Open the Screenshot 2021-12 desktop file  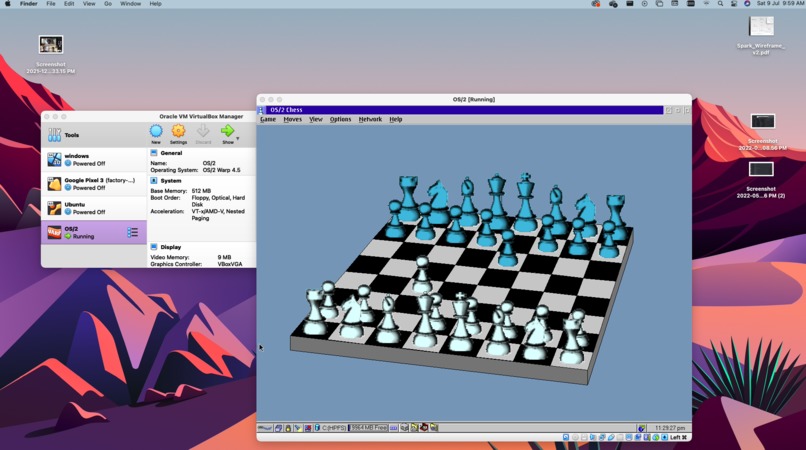pos(51,54)
